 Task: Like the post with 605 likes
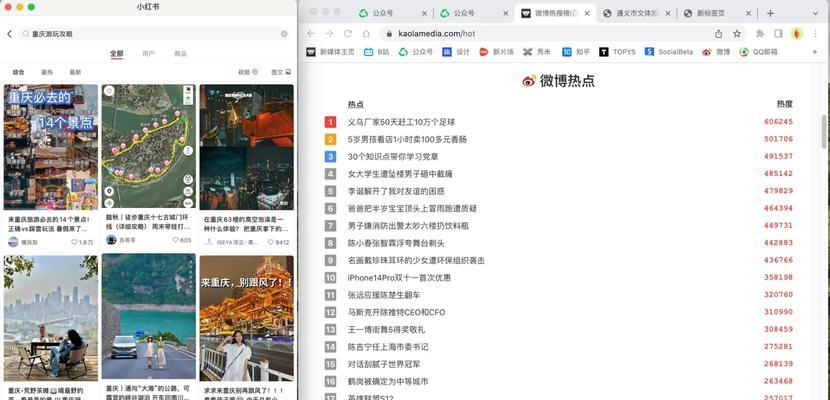pos(175,240)
